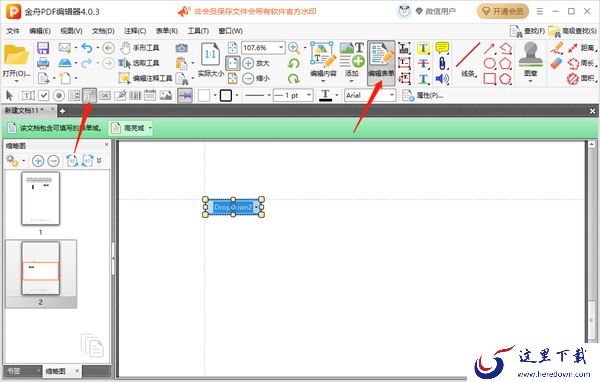This screenshot has height=382, width=600.
Task: Select the 面积 area measure tool
Action: coord(582,78)
